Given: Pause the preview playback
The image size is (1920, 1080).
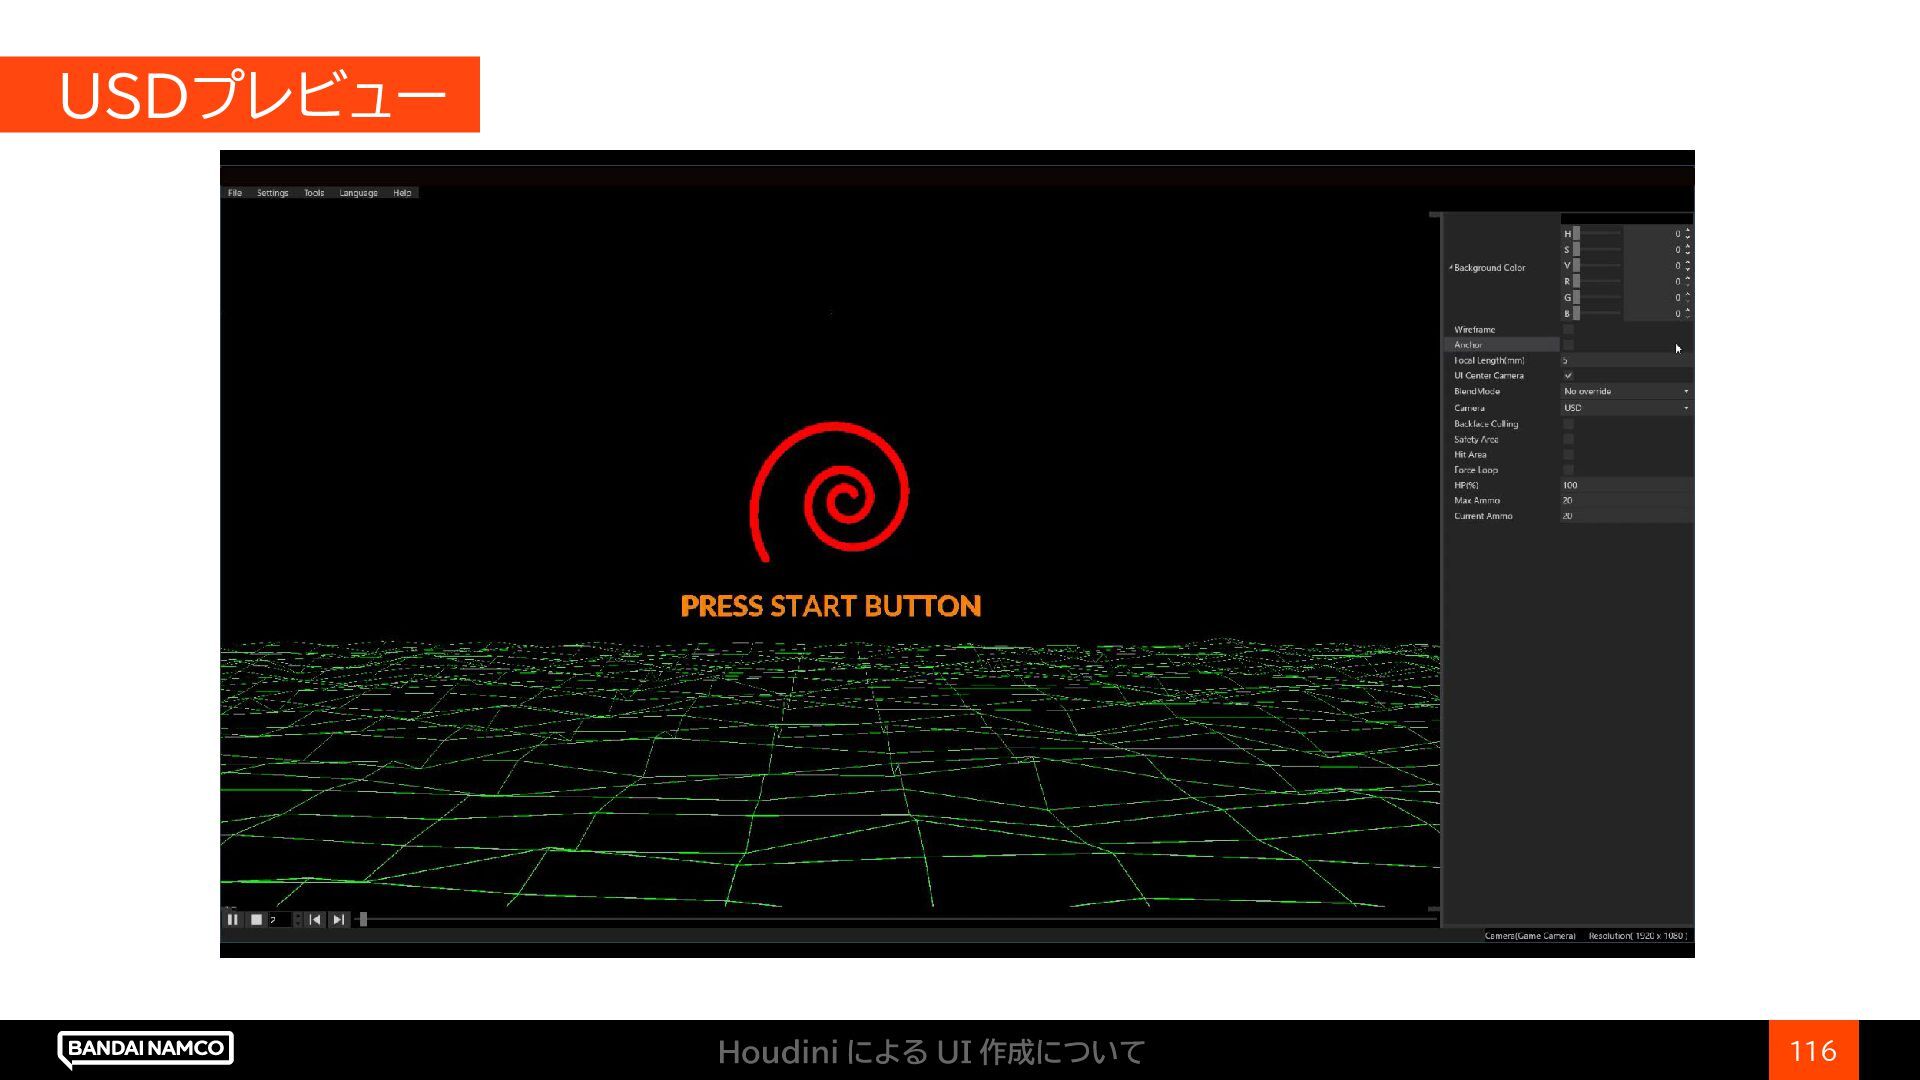Looking at the screenshot, I should pos(233,920).
